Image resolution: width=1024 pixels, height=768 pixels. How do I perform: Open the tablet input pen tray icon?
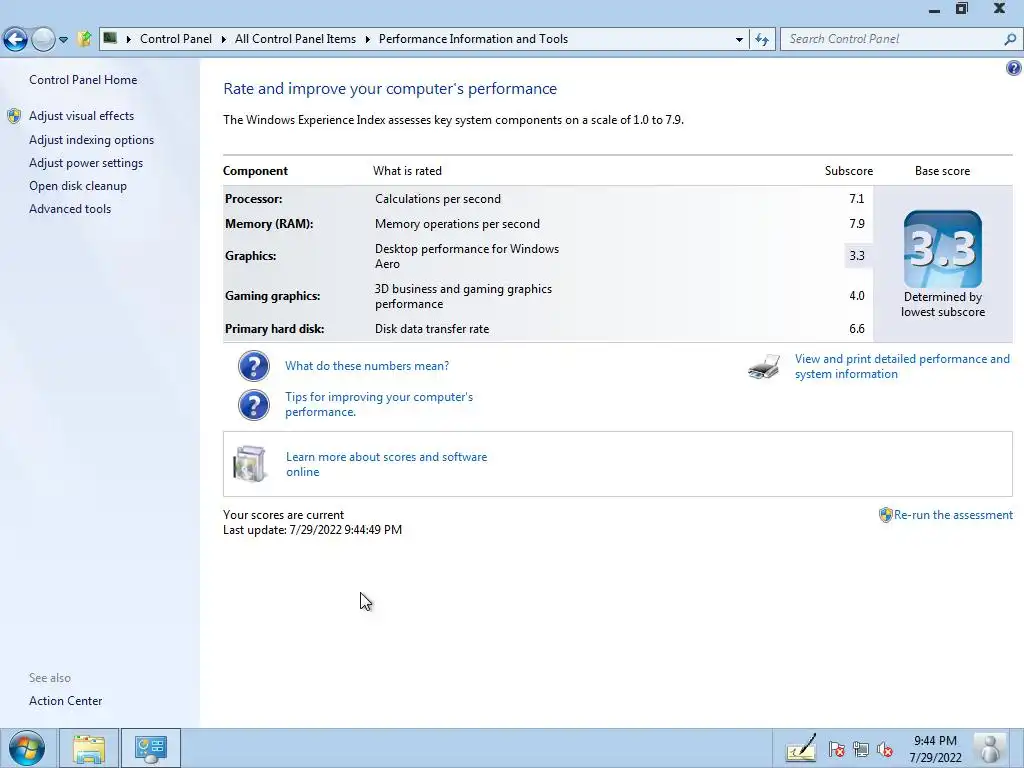tap(801, 748)
